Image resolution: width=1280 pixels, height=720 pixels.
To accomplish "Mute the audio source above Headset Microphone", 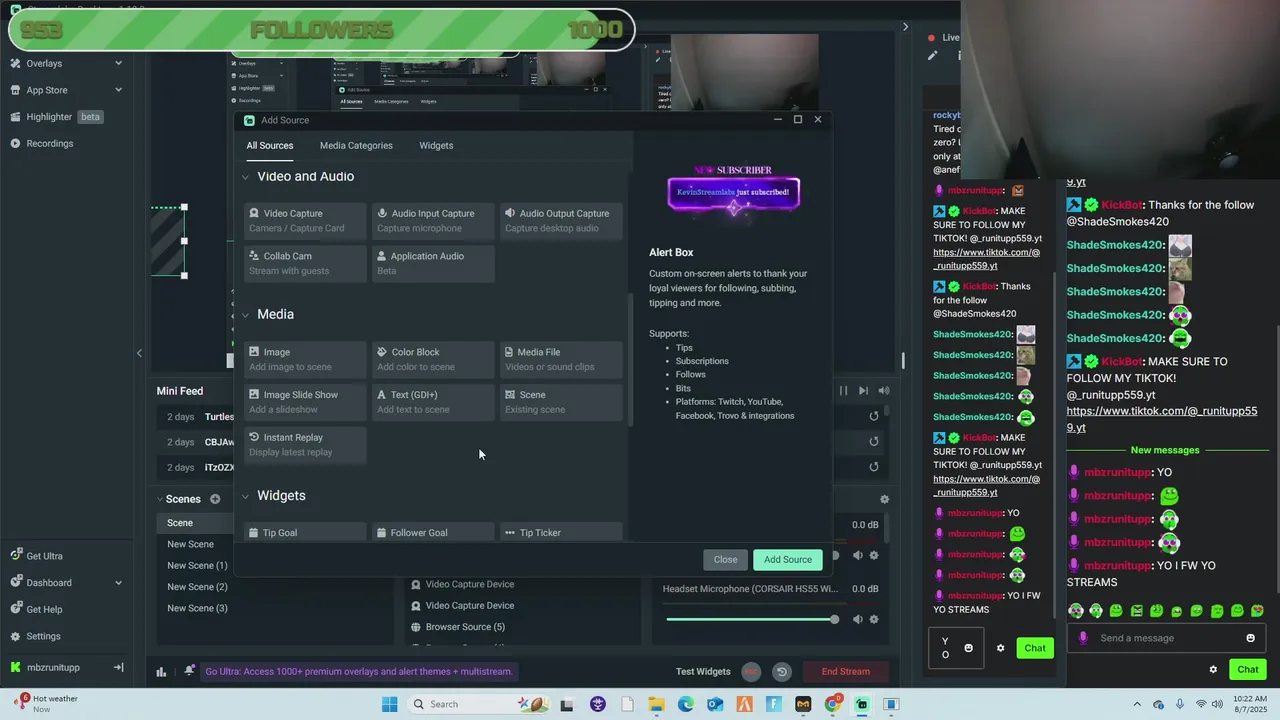I will coord(857,555).
